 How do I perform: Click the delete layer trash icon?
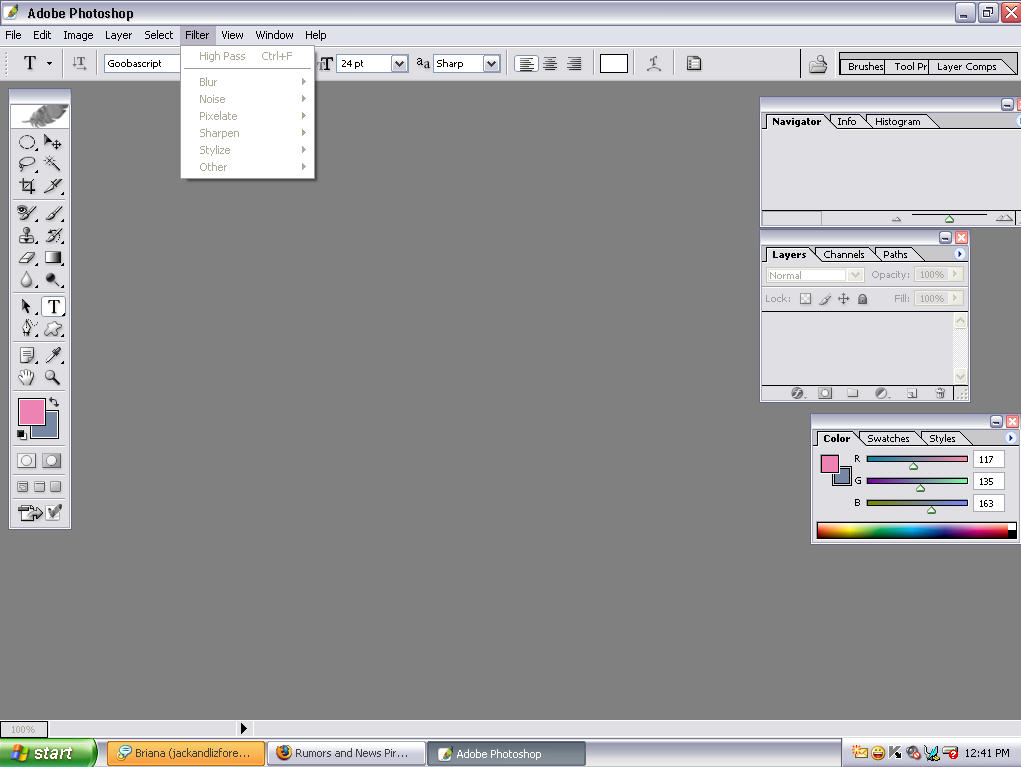tap(940, 393)
